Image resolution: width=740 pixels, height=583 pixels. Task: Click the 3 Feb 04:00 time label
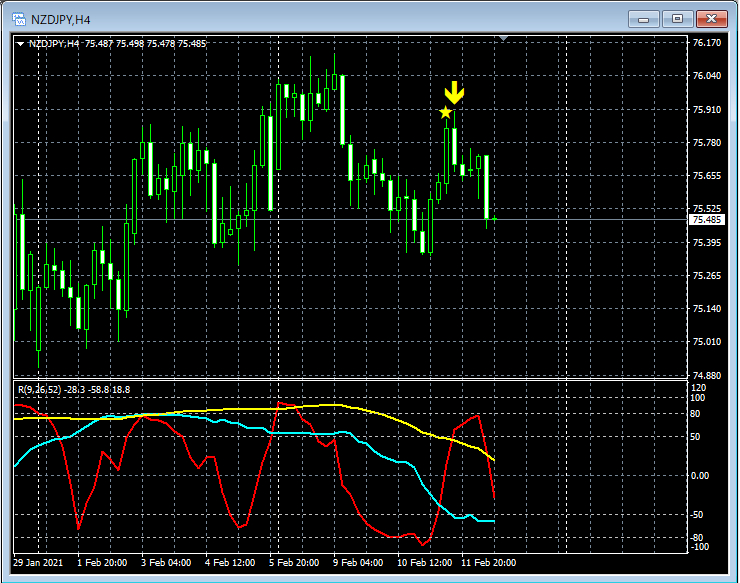coord(166,563)
